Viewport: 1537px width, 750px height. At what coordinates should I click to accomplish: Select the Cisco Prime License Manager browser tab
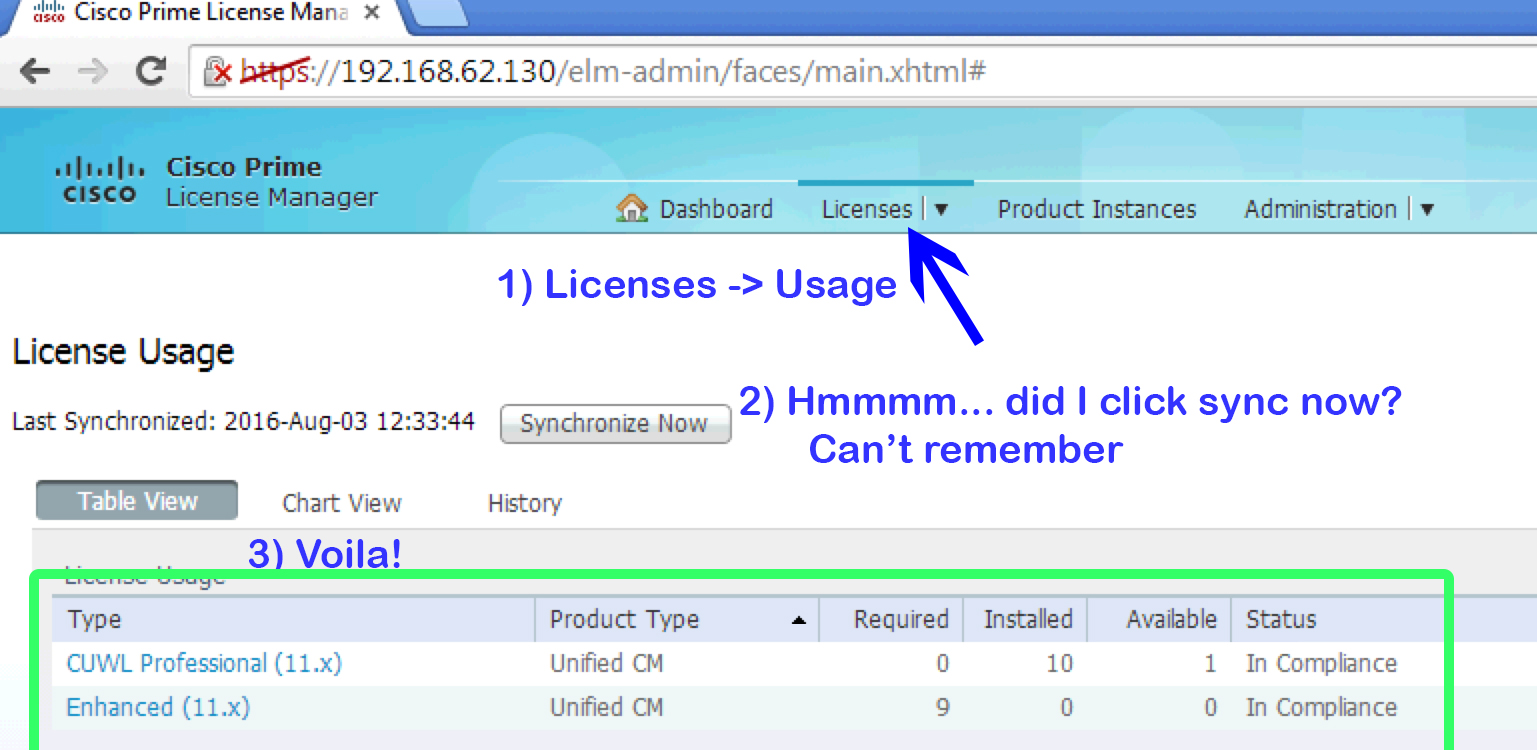coord(205,13)
